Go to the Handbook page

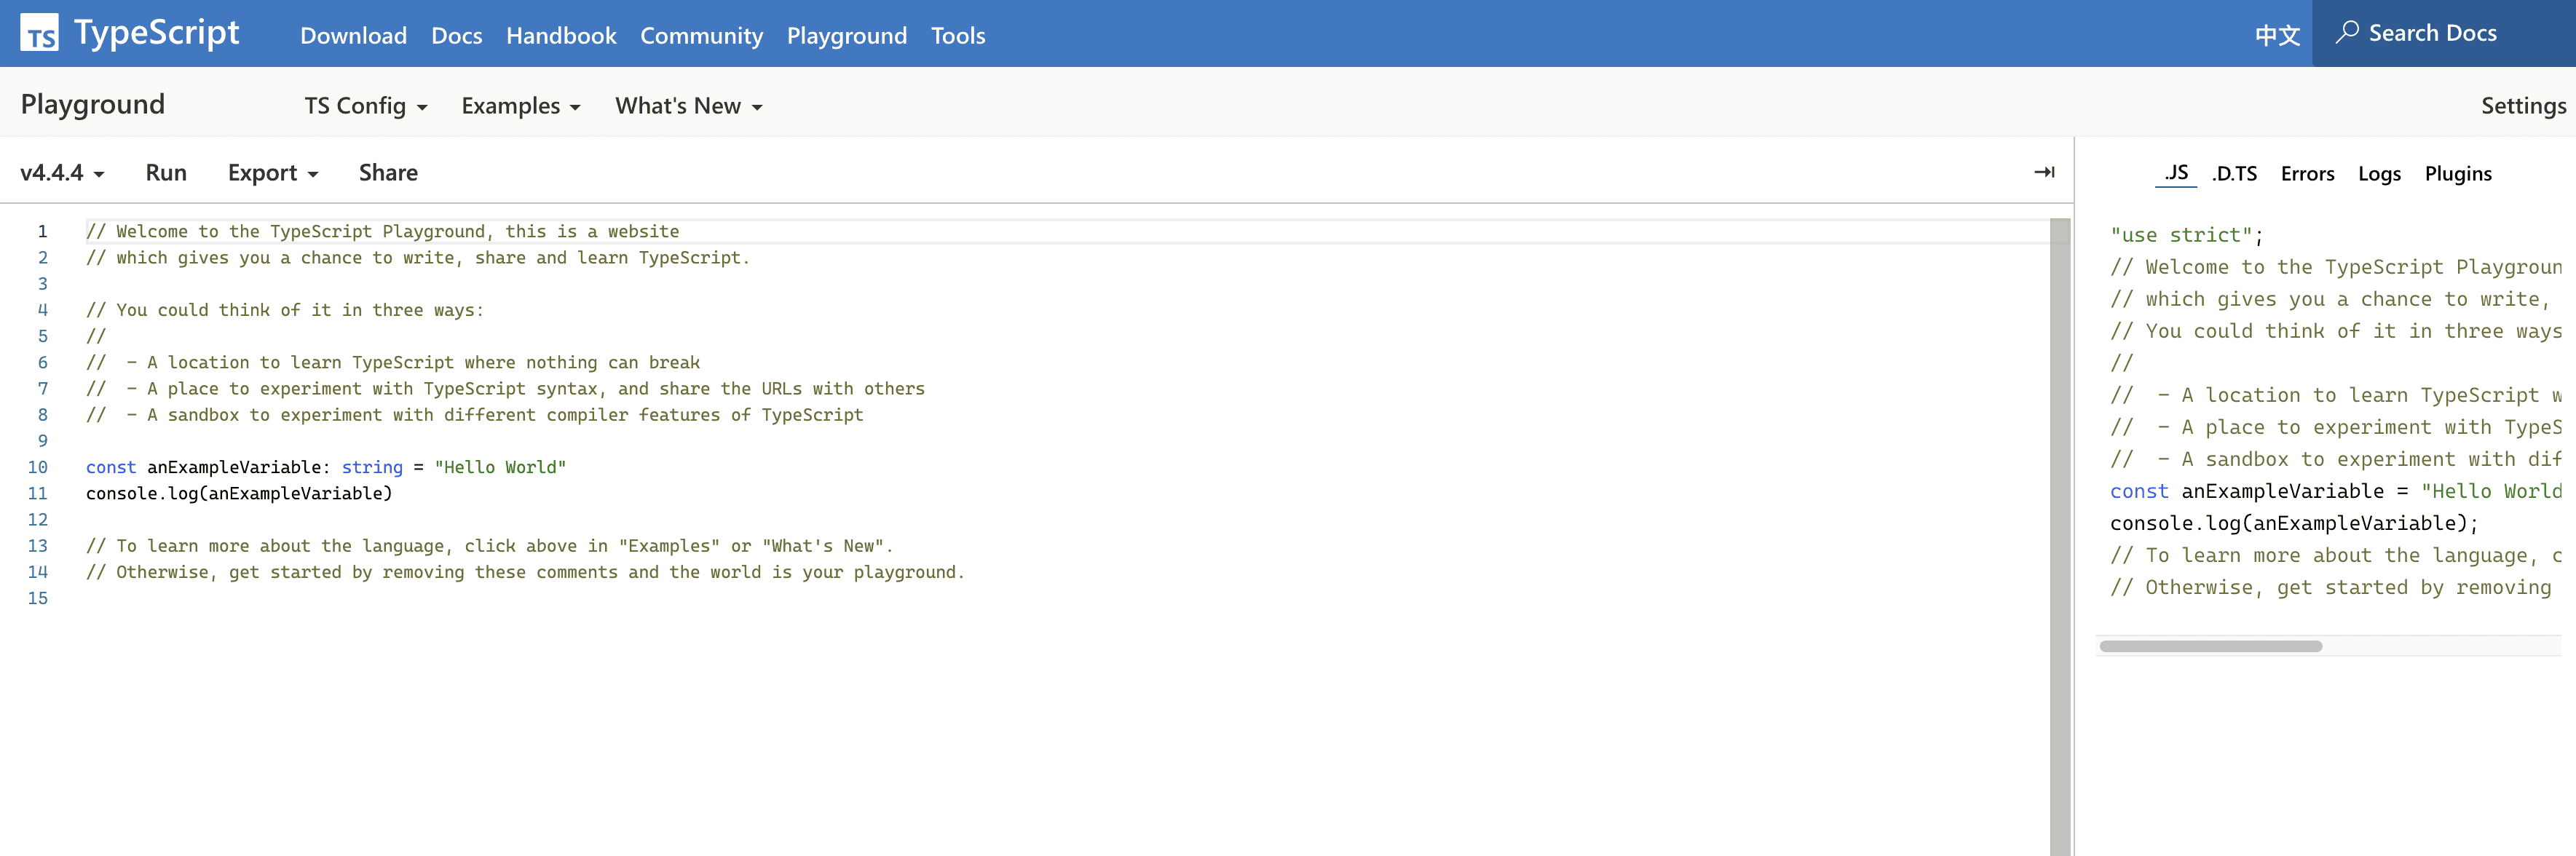coord(561,36)
